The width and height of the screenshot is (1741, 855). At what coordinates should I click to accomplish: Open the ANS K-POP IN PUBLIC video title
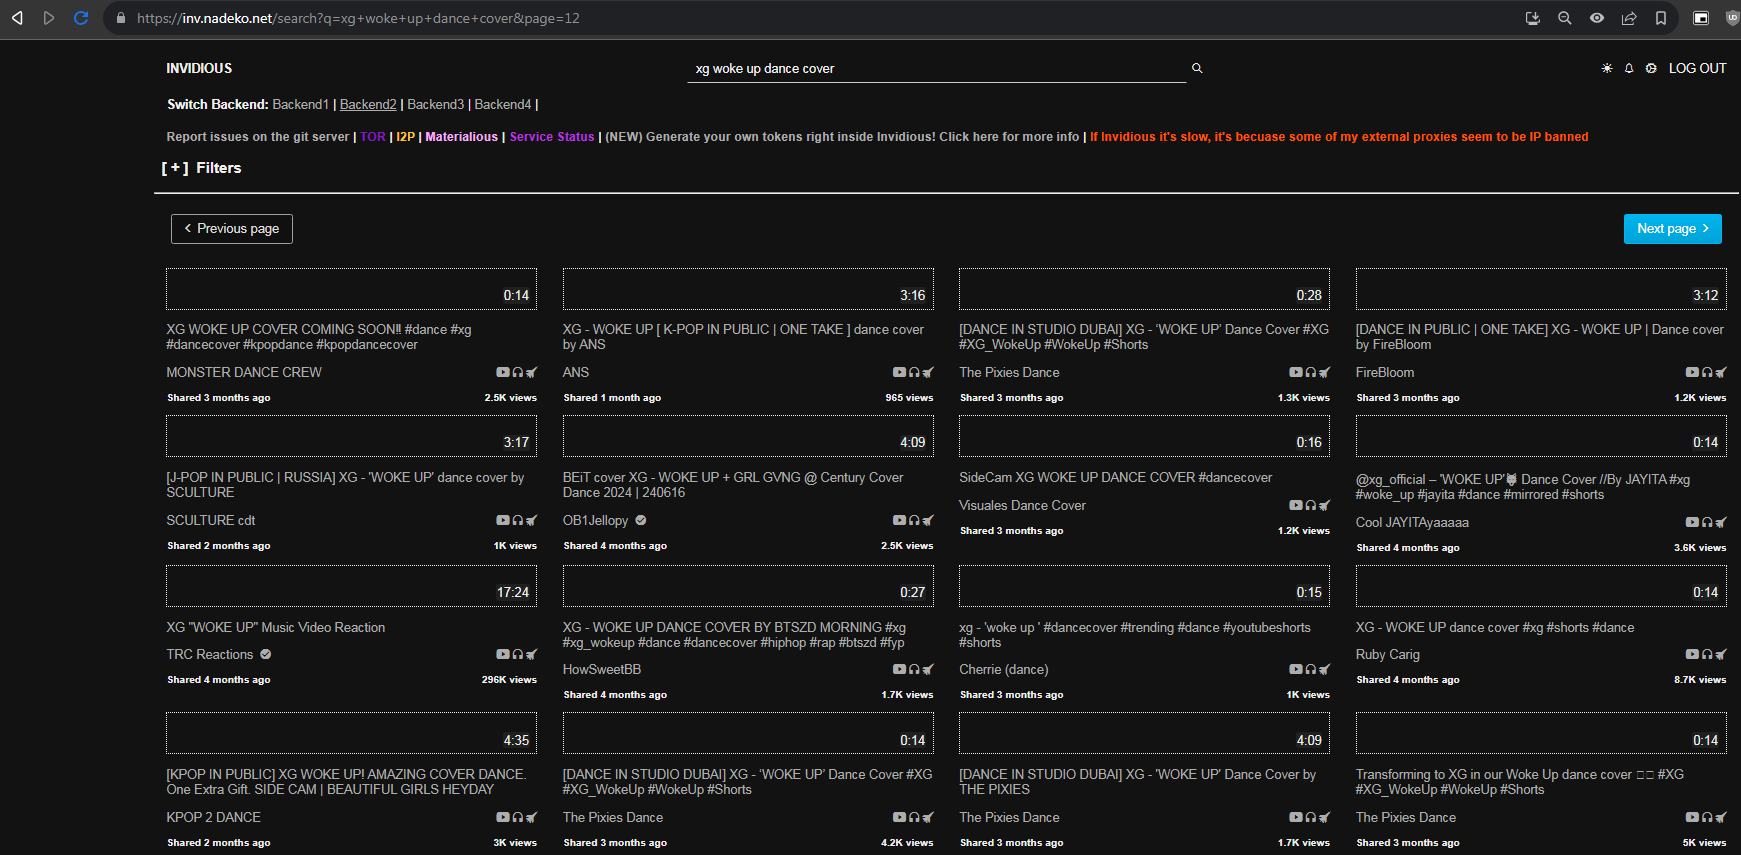click(743, 337)
